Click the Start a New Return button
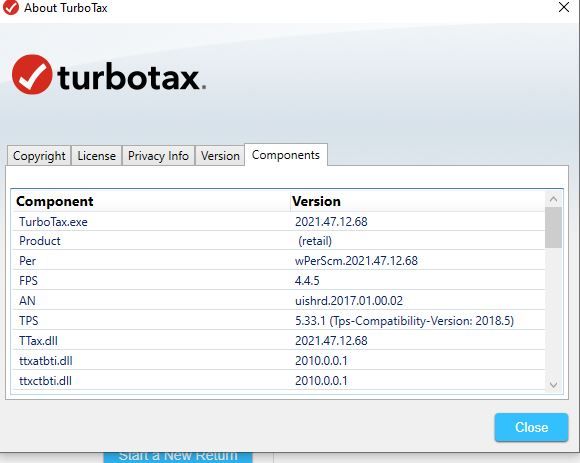 click(x=178, y=456)
